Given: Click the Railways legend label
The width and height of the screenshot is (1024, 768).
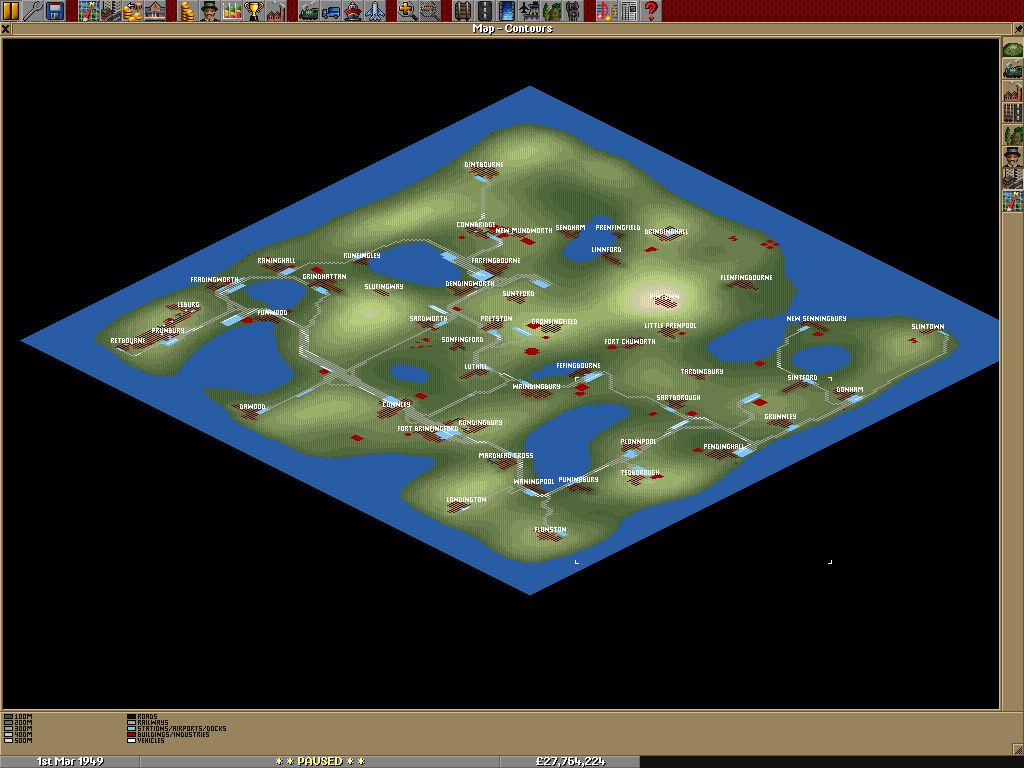Looking at the screenshot, I should click(153, 723).
